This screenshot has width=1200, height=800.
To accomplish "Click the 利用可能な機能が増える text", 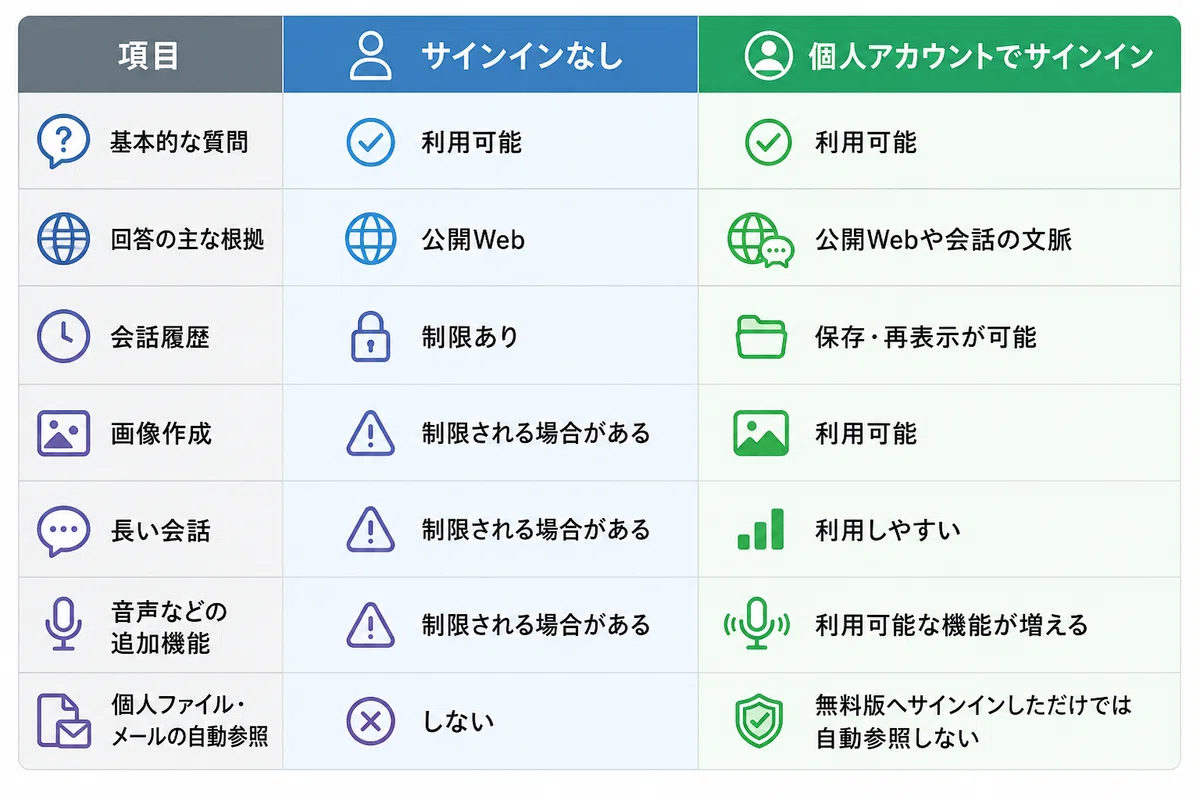I will [x=951, y=625].
